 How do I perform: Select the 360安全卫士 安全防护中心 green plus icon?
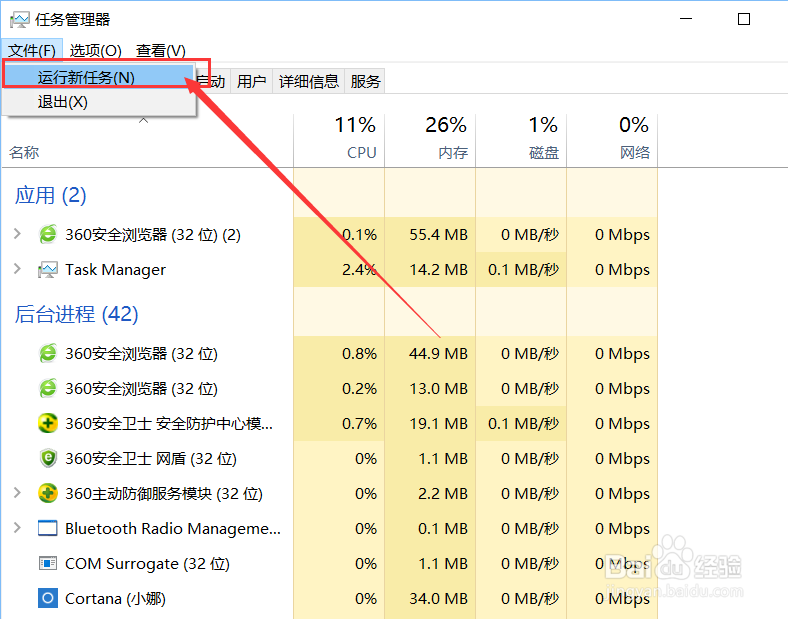(48, 424)
